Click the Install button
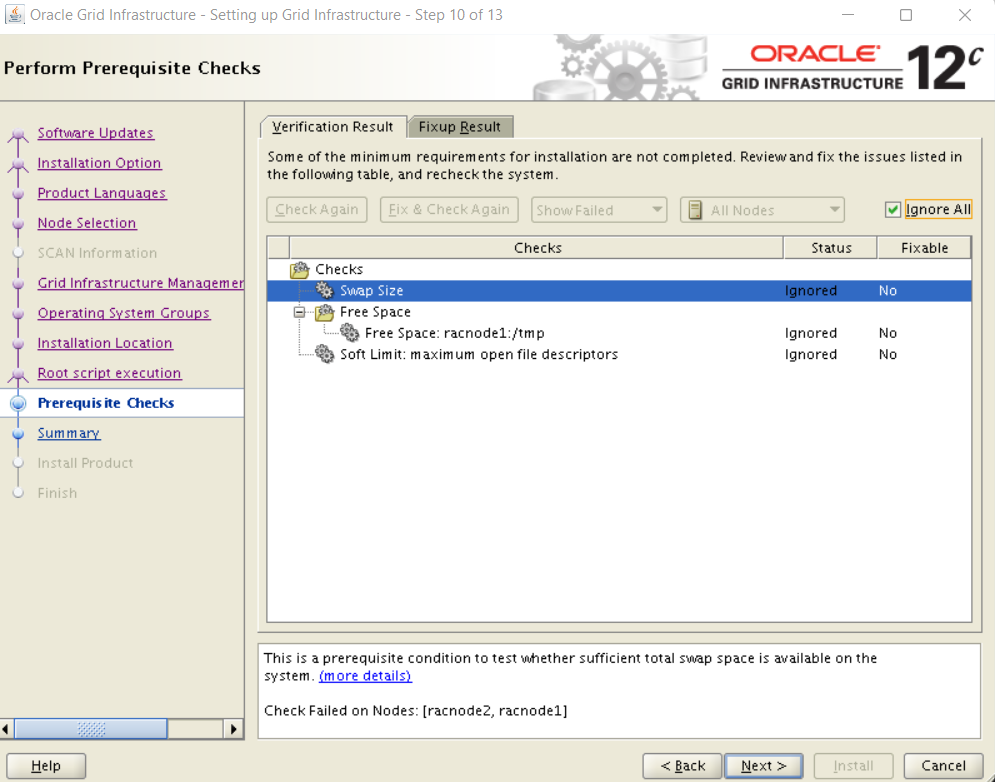This screenshot has height=782, width=995. click(x=853, y=766)
